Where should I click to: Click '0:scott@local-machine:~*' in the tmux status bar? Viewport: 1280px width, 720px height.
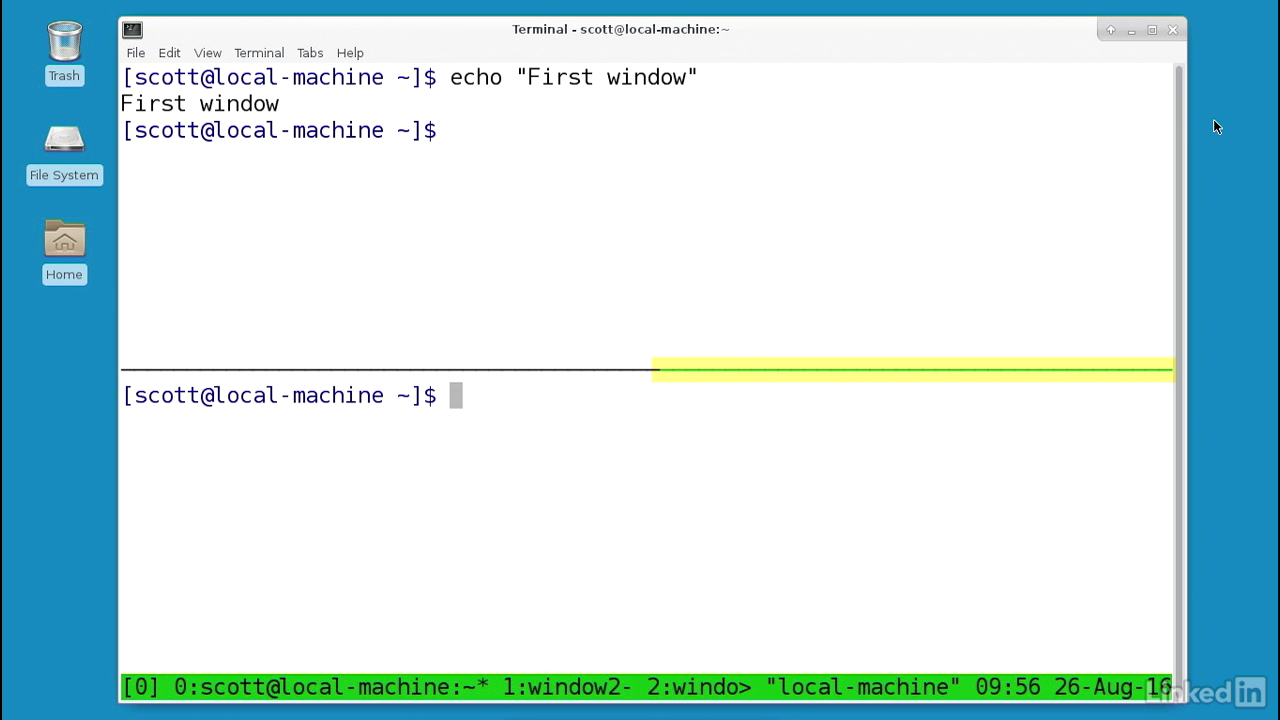(331, 687)
